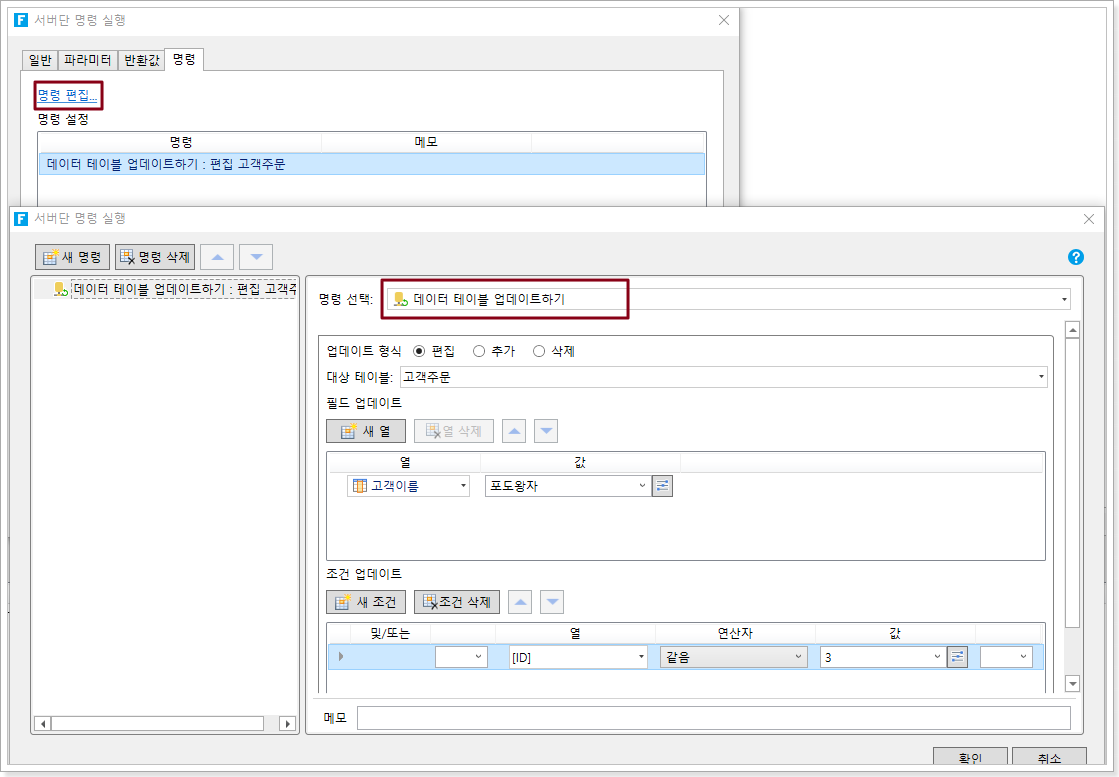Move the command up with the top arrow
The height and width of the screenshot is (777, 1119).
pos(217,257)
